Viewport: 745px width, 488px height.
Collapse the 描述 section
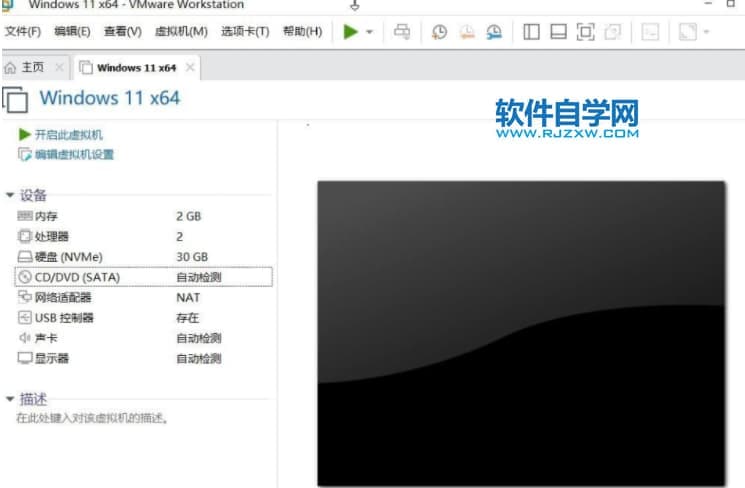[x=10, y=399]
